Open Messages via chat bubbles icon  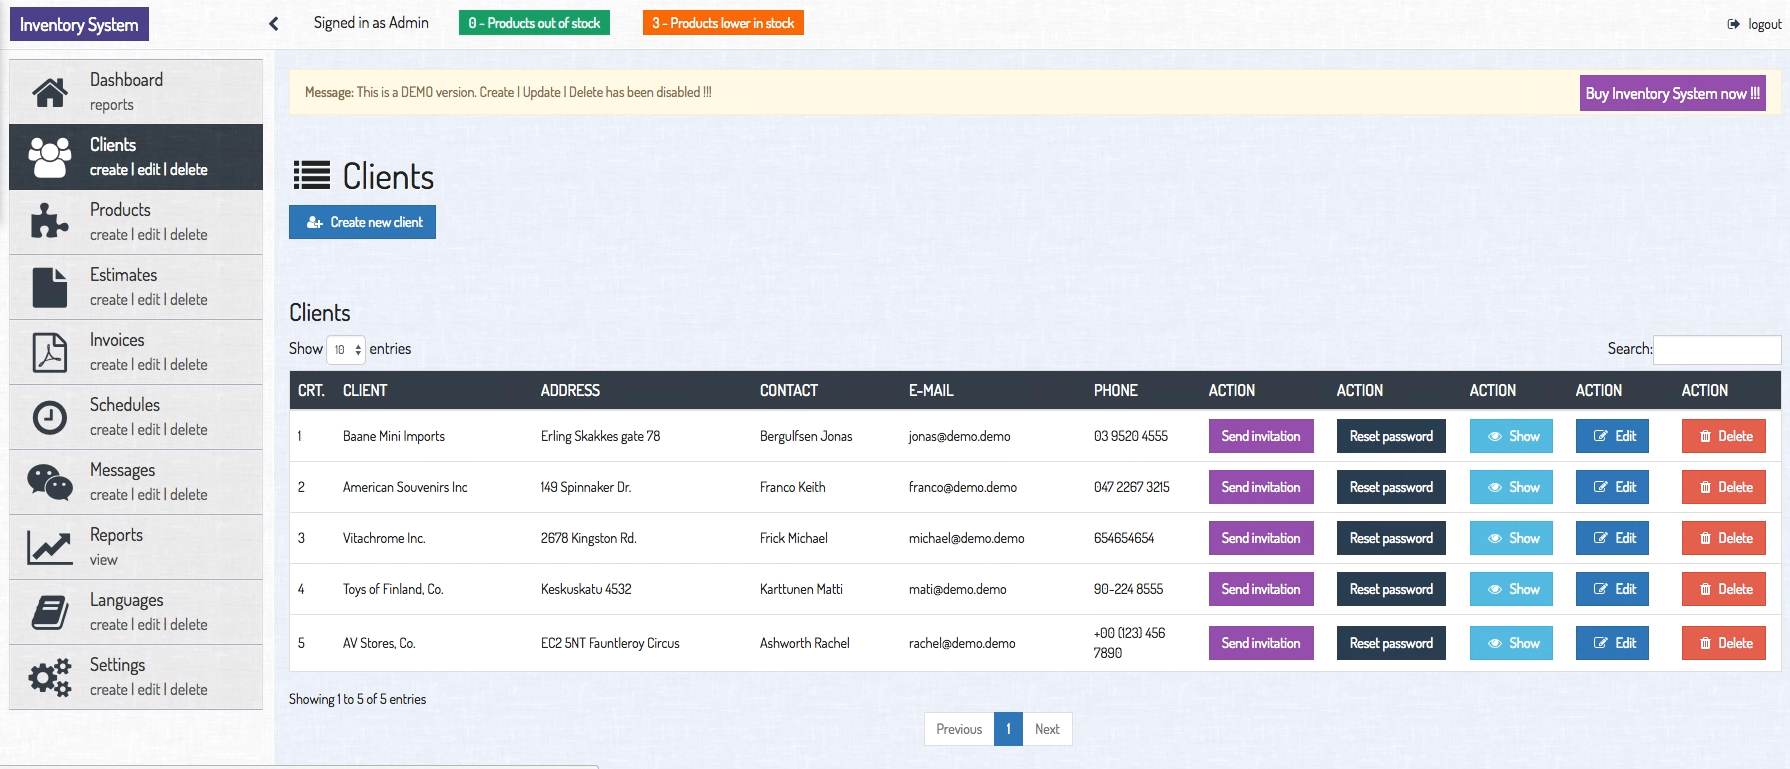50,482
